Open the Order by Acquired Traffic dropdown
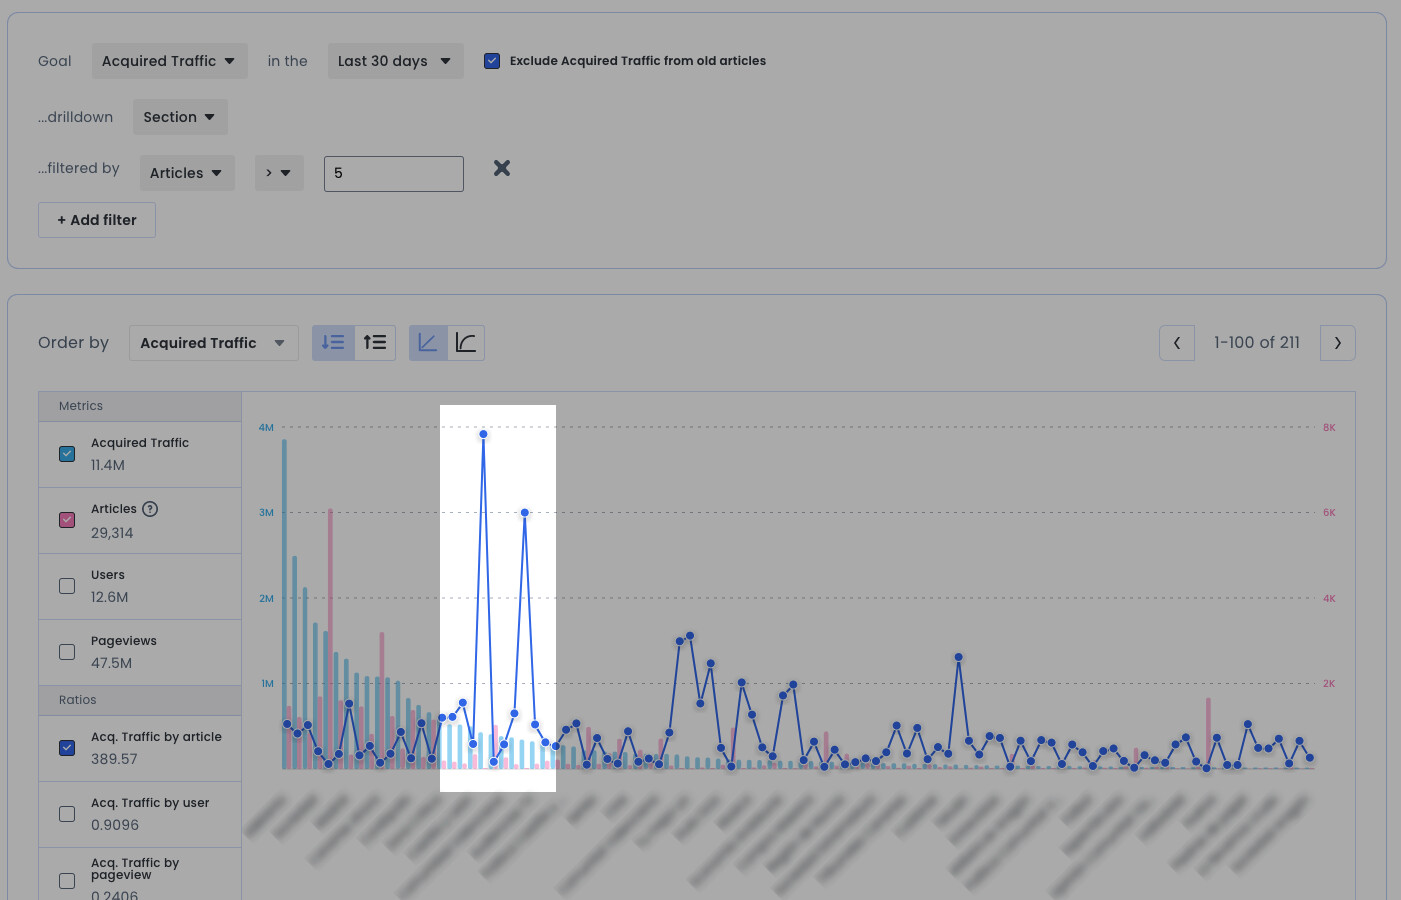The image size is (1401, 900). (213, 343)
